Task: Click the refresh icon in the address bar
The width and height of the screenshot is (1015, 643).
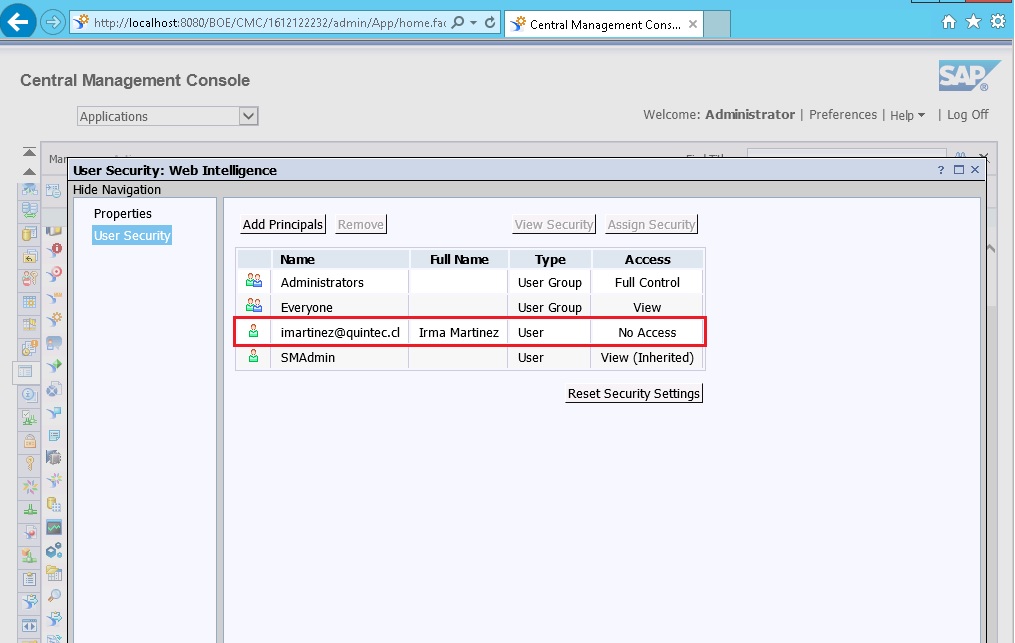Action: (x=490, y=23)
